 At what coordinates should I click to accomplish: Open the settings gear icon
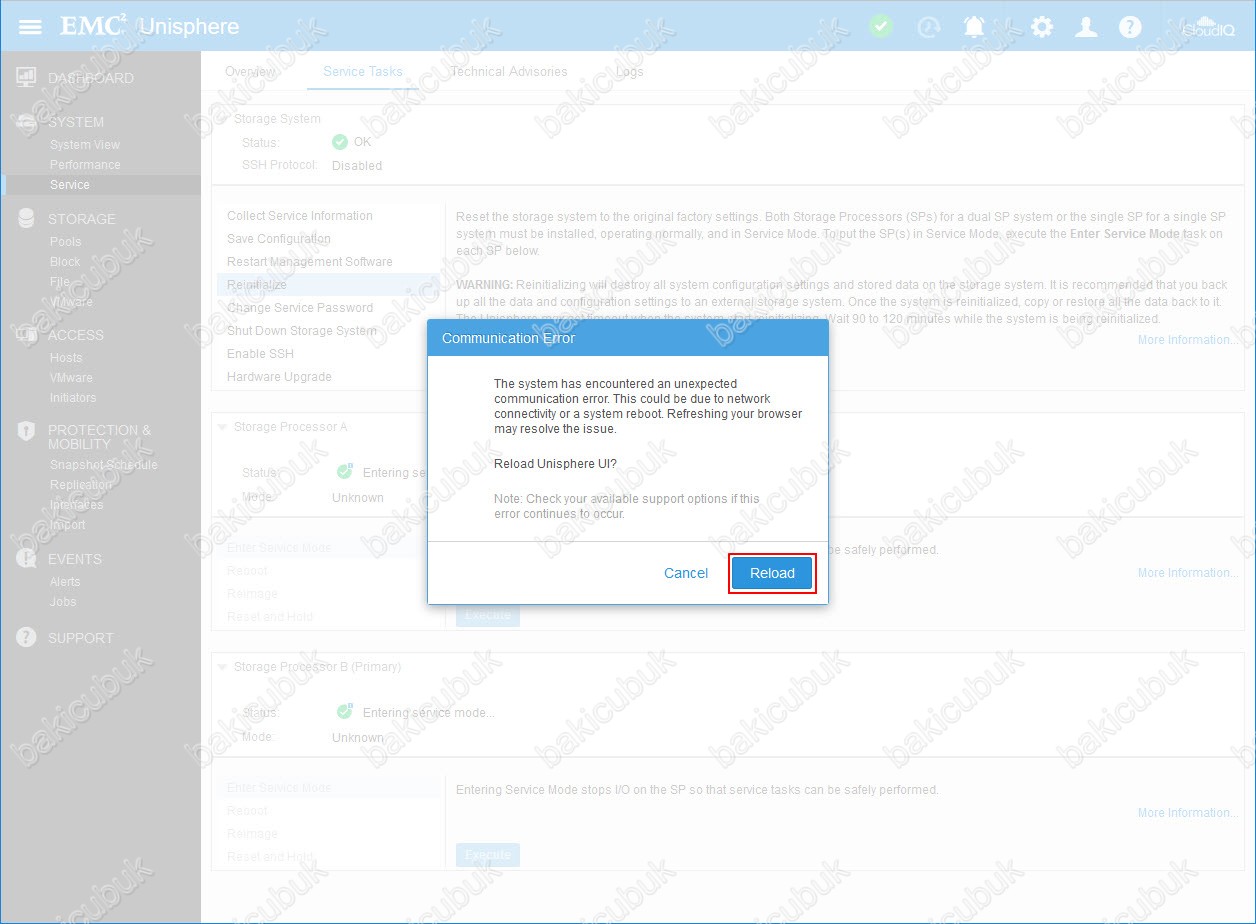click(x=1042, y=27)
